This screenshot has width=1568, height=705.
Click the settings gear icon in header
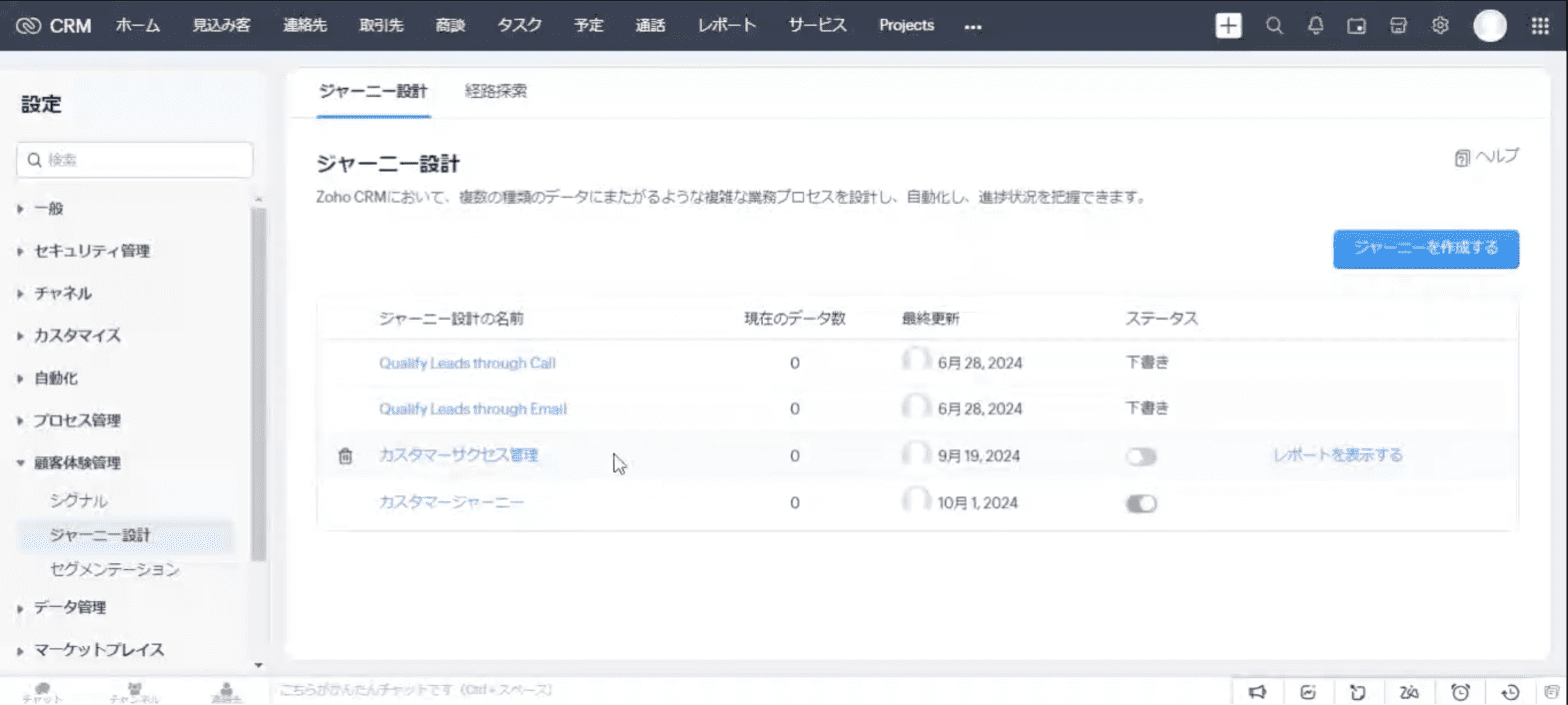1440,26
